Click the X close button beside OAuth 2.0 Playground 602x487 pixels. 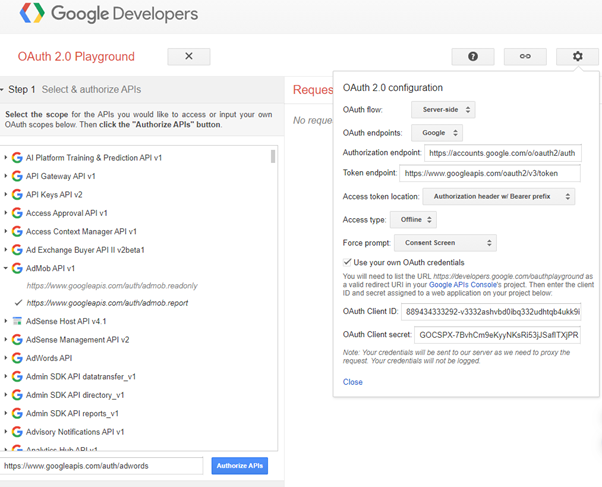pyautogui.click(x=189, y=56)
